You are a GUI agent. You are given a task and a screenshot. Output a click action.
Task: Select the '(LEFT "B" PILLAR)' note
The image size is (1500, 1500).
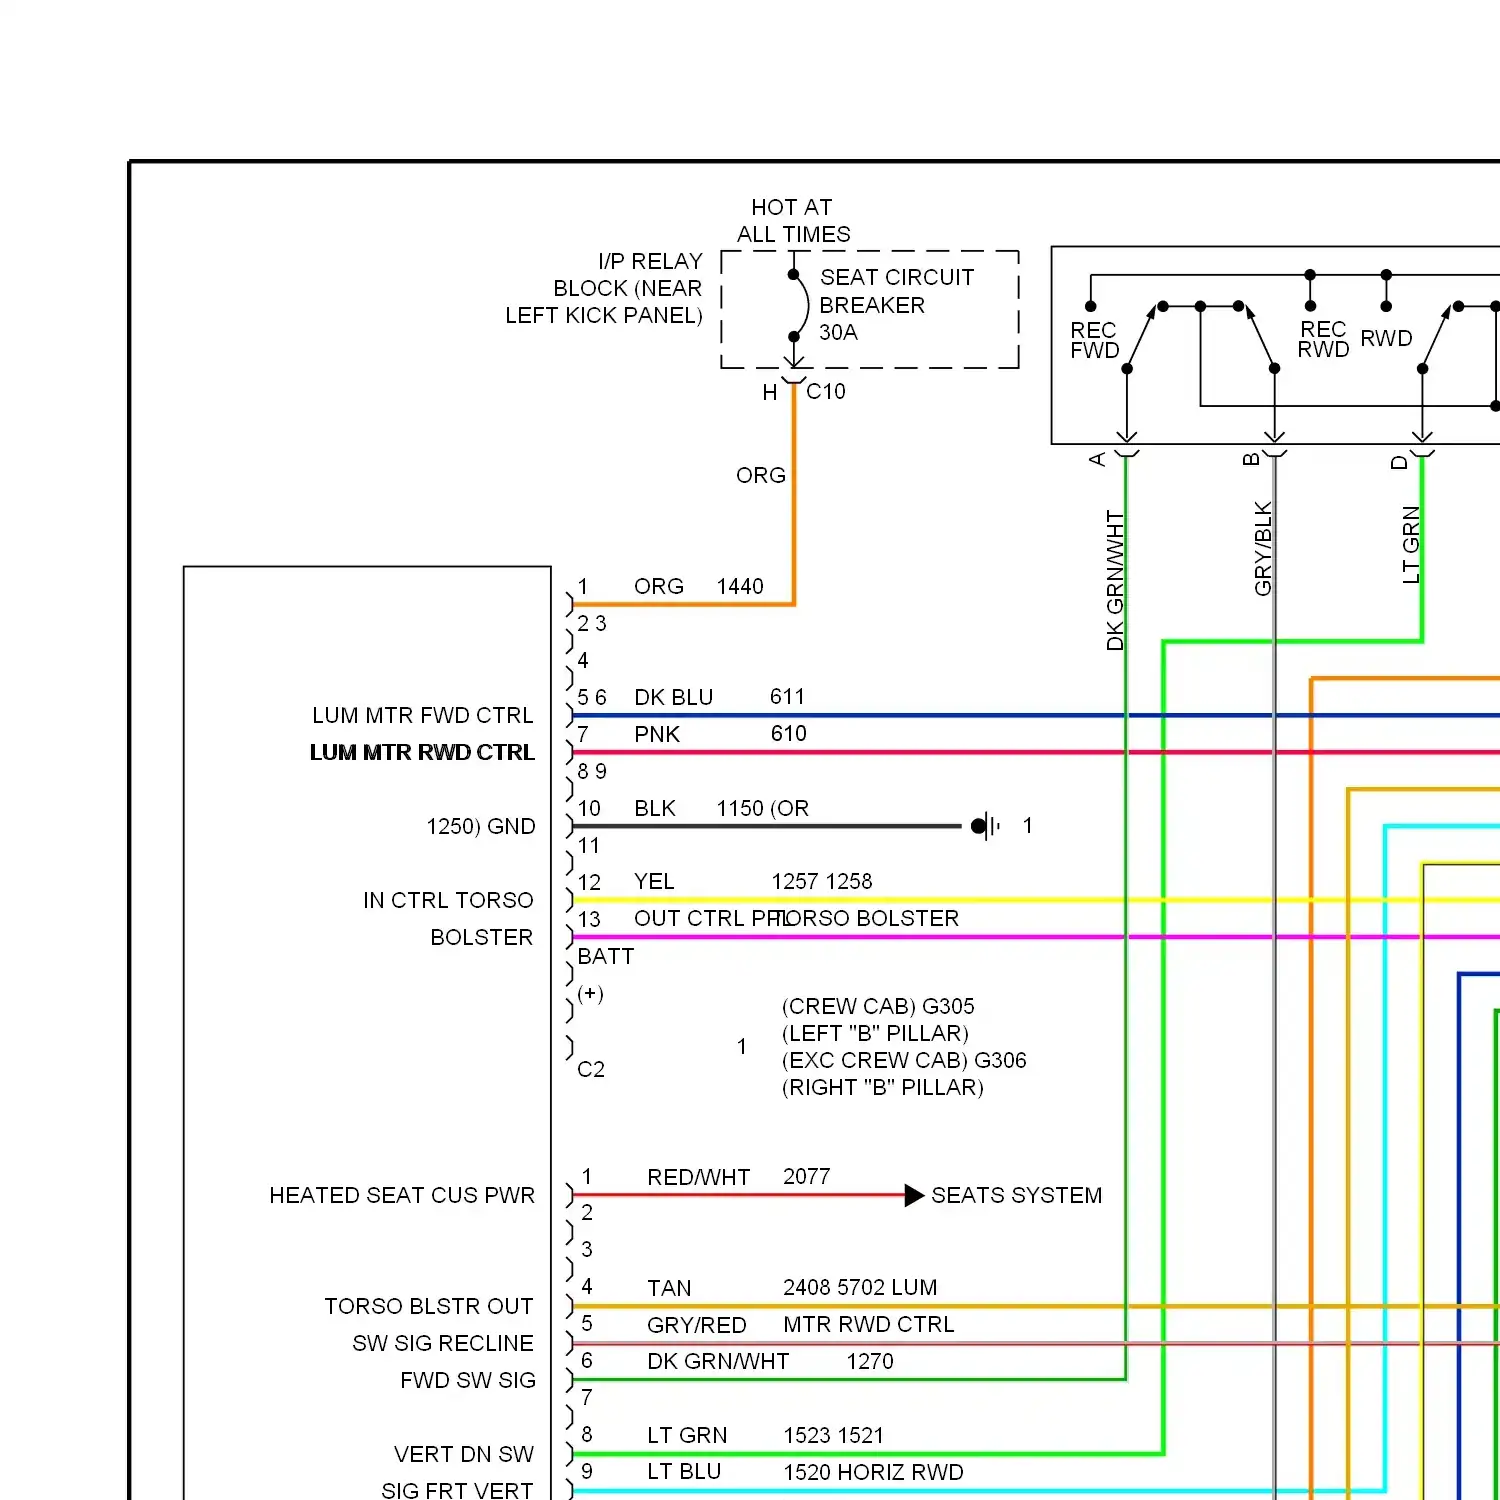click(875, 1034)
